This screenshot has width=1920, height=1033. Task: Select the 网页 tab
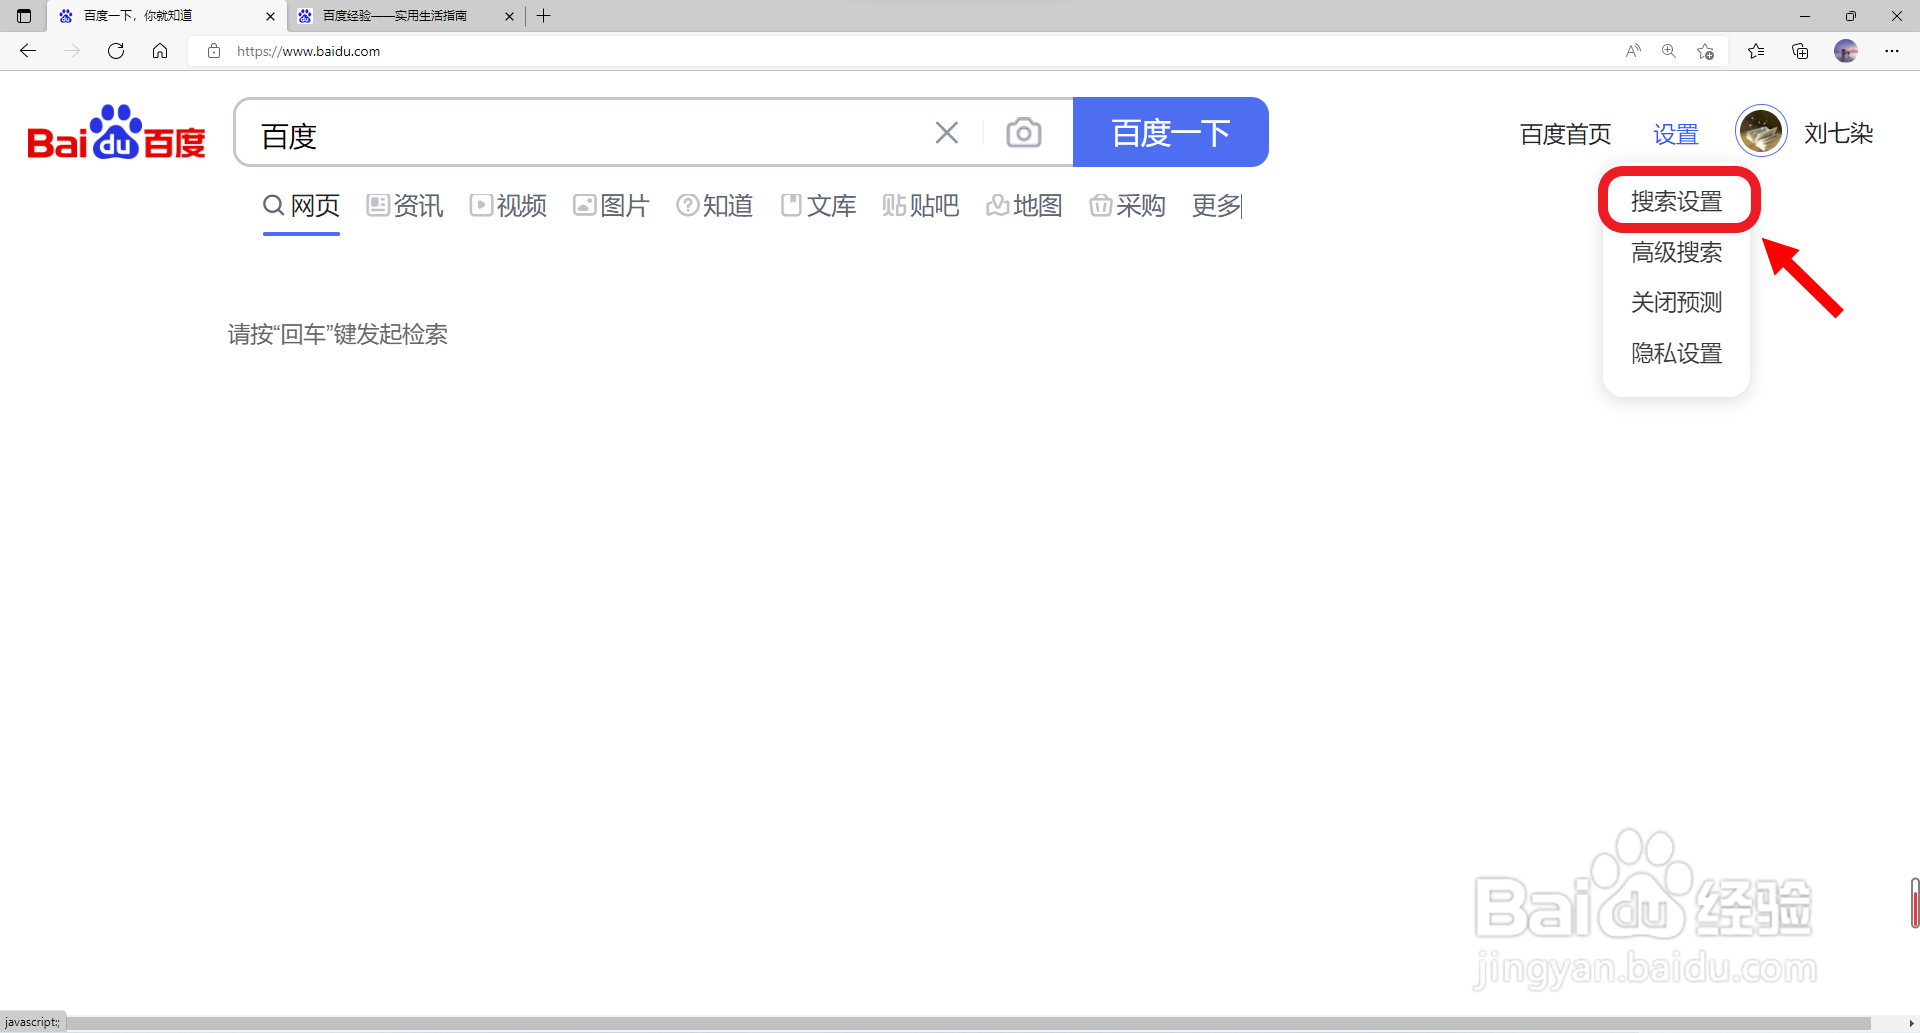[301, 205]
